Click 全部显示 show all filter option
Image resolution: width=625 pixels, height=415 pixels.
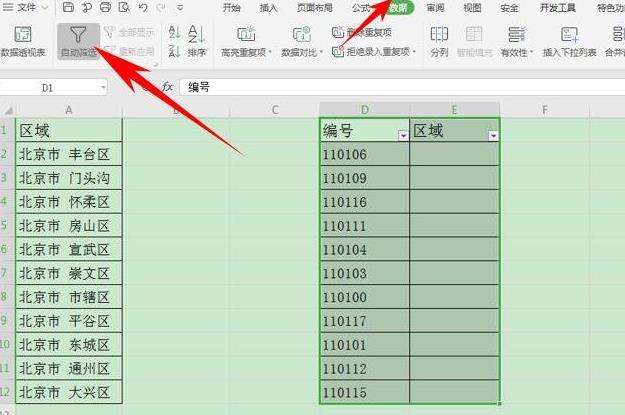click(129, 32)
